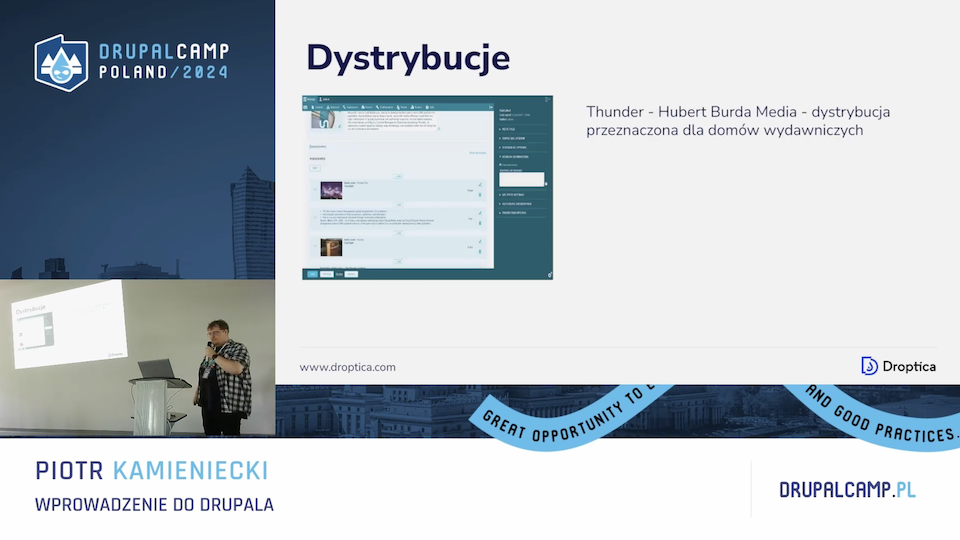Click the brown video paragraph thumbnail
Image resolution: width=960 pixels, height=540 pixels.
pyautogui.click(x=331, y=247)
